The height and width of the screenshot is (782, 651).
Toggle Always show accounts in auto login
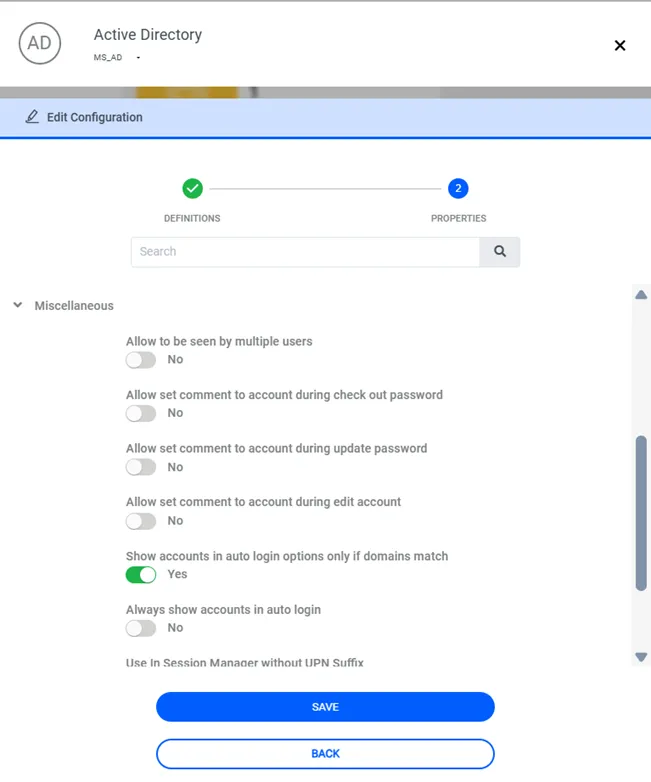click(x=141, y=628)
